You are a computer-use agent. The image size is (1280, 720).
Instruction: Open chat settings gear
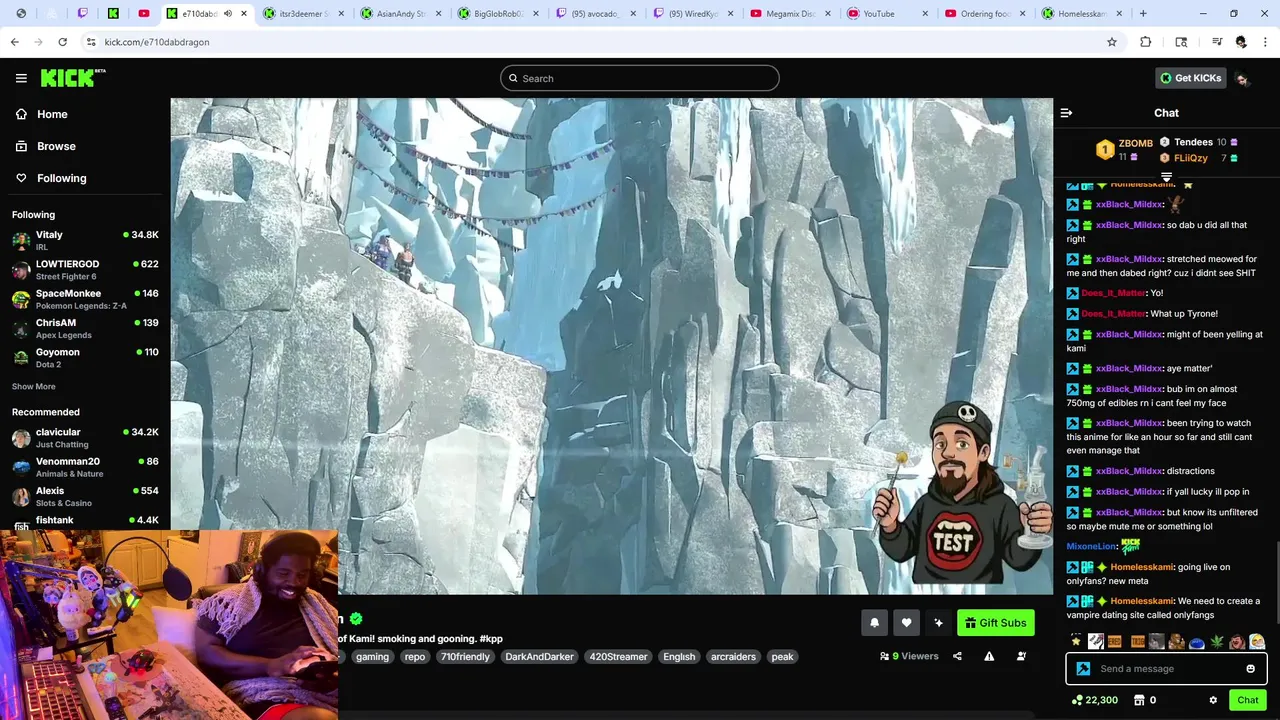pyautogui.click(x=1213, y=700)
